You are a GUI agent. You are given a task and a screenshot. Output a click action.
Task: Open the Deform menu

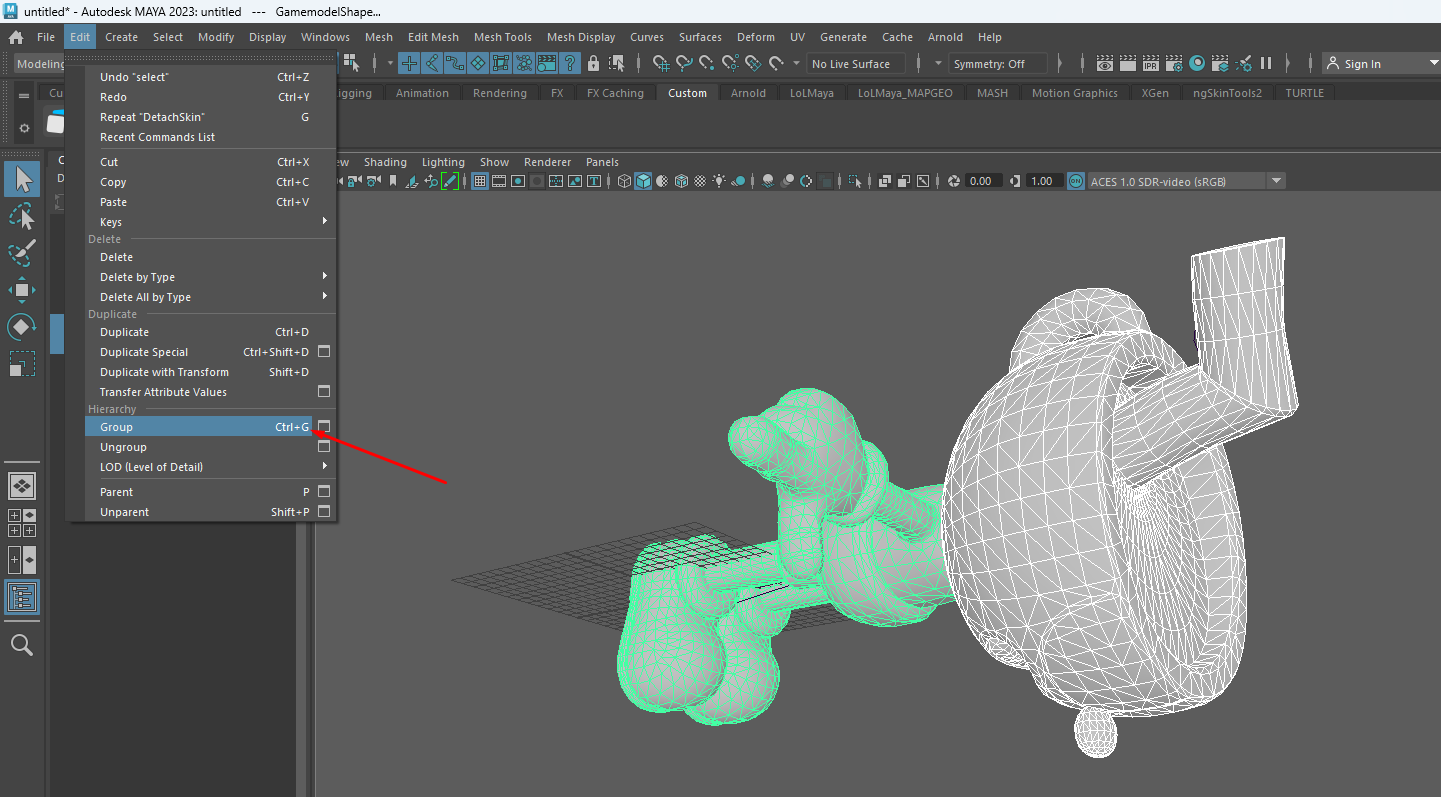756,37
